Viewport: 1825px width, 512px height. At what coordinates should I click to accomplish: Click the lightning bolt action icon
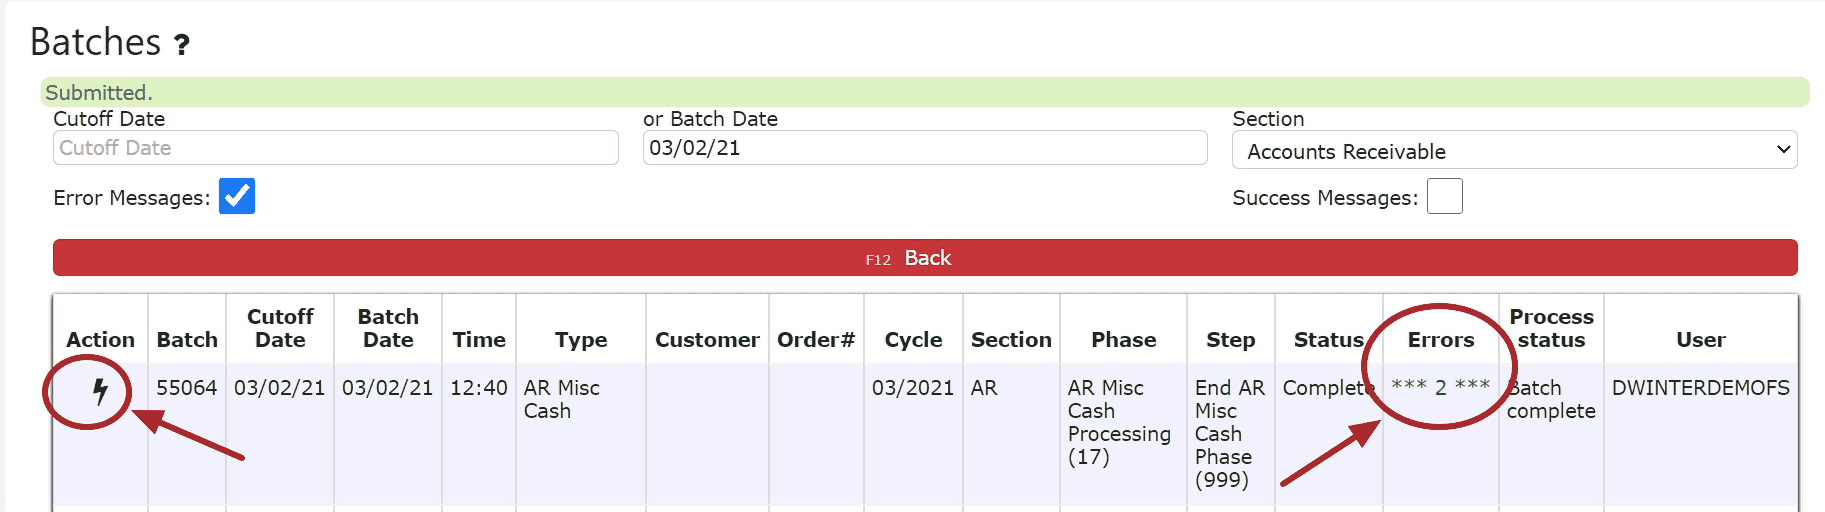99,391
